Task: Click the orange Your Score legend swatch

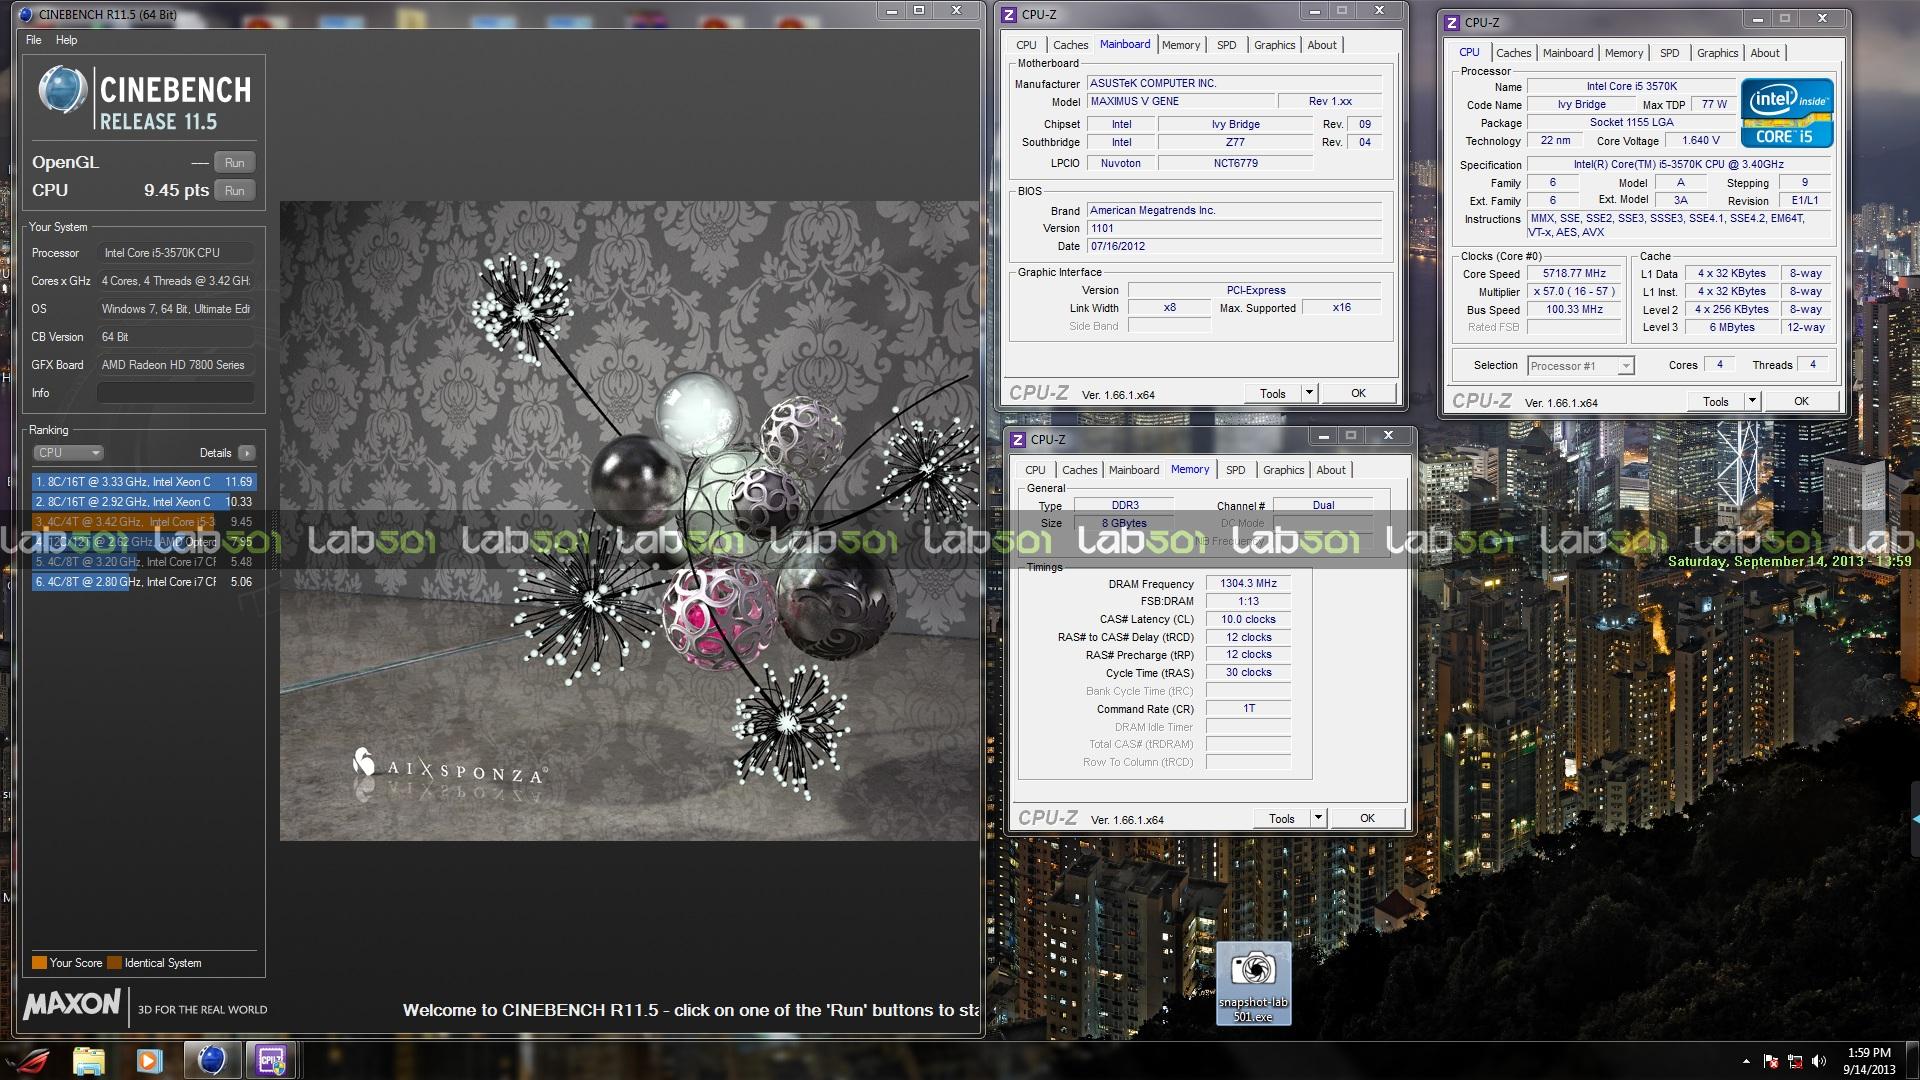Action: click(39, 963)
